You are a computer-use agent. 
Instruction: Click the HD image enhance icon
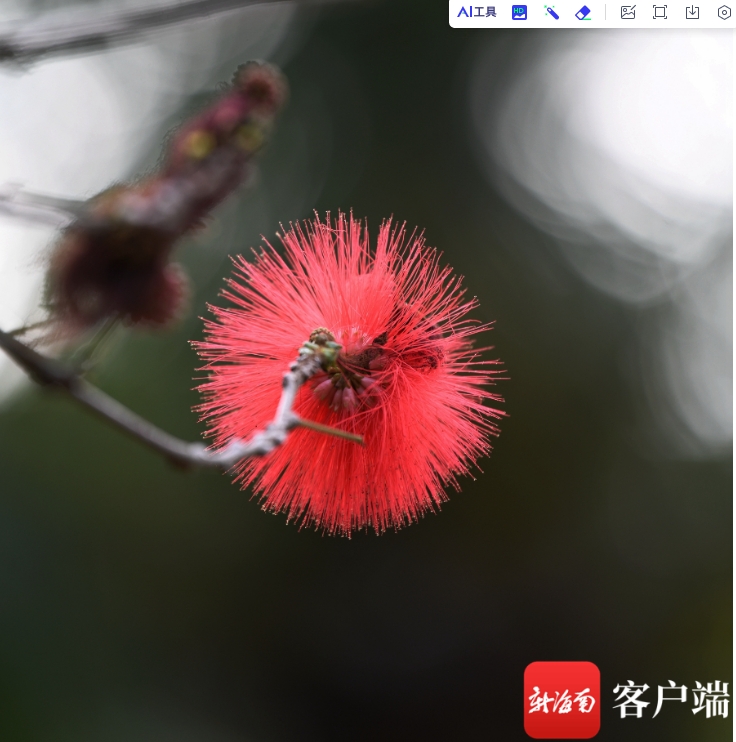click(519, 12)
